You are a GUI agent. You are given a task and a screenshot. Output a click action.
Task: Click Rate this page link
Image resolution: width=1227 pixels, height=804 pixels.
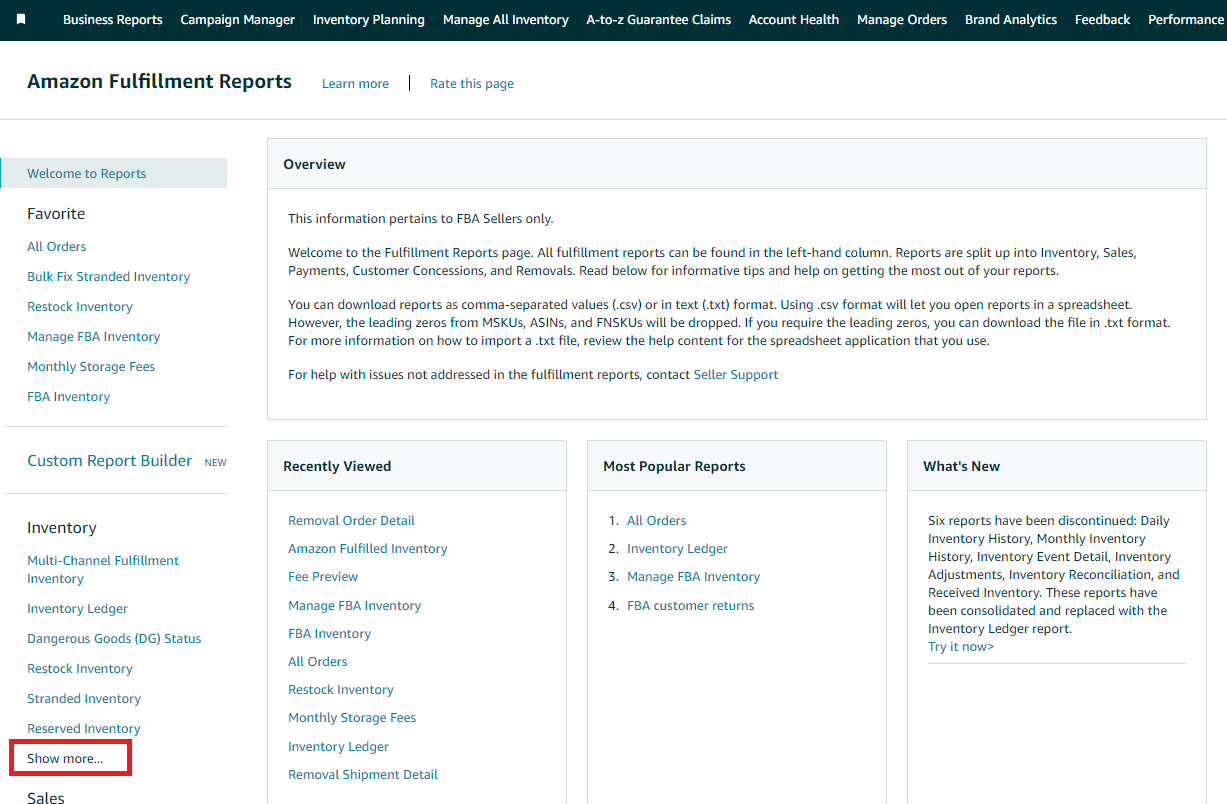(x=472, y=84)
